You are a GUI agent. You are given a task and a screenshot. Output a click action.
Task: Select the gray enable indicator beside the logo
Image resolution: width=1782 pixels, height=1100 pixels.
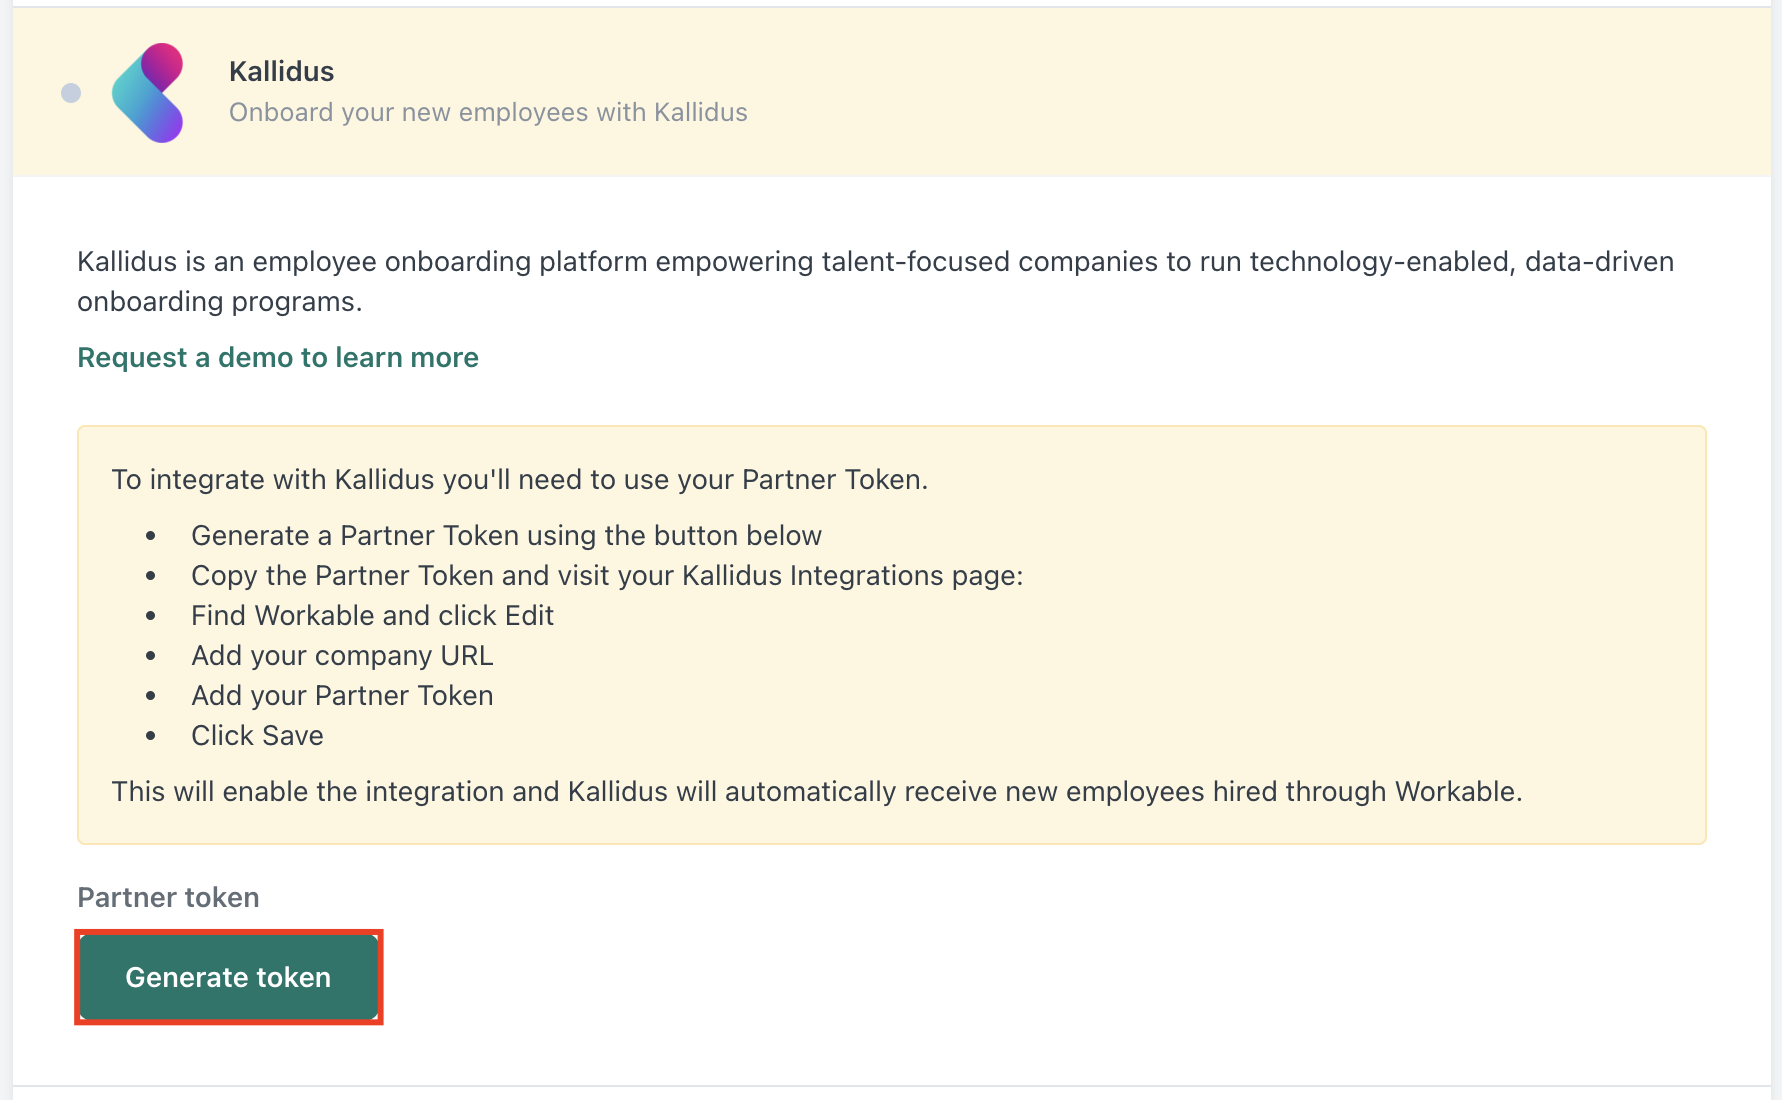pyautogui.click(x=69, y=92)
